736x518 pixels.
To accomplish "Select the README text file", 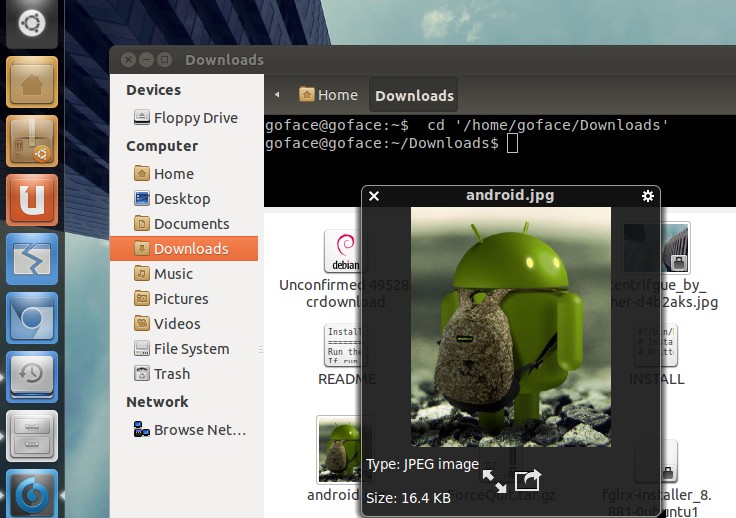I will pos(346,355).
